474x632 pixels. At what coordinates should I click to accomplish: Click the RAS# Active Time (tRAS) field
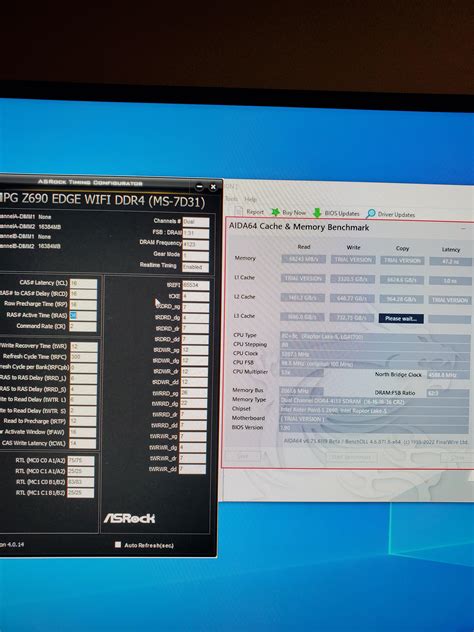pos(83,316)
